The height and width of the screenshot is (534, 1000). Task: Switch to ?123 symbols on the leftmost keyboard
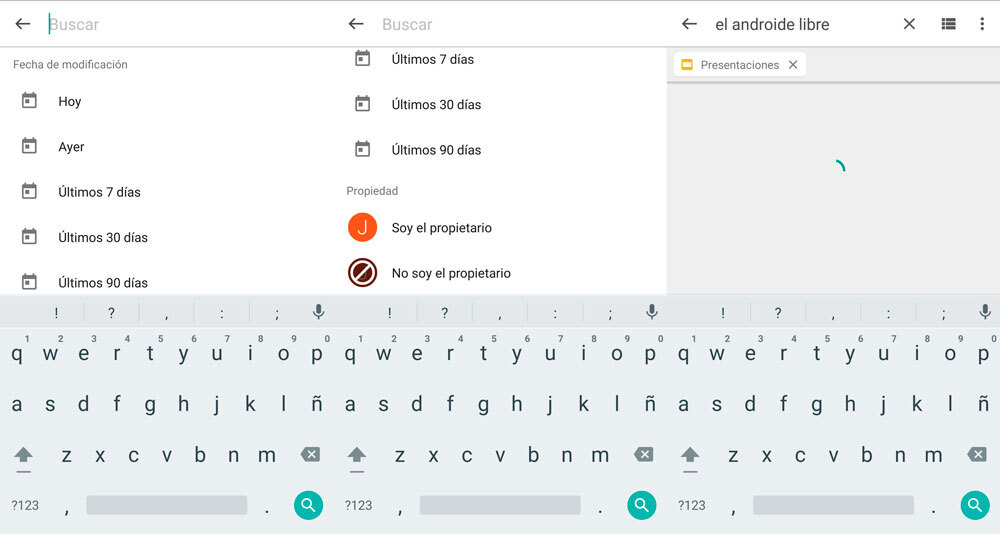[25, 505]
